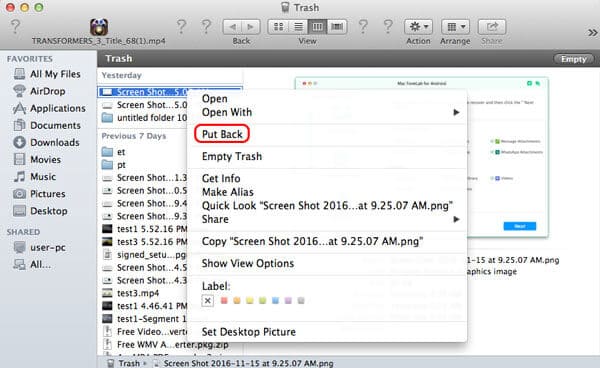Click Trash in the path bar
This screenshot has width=600, height=368.
click(123, 363)
